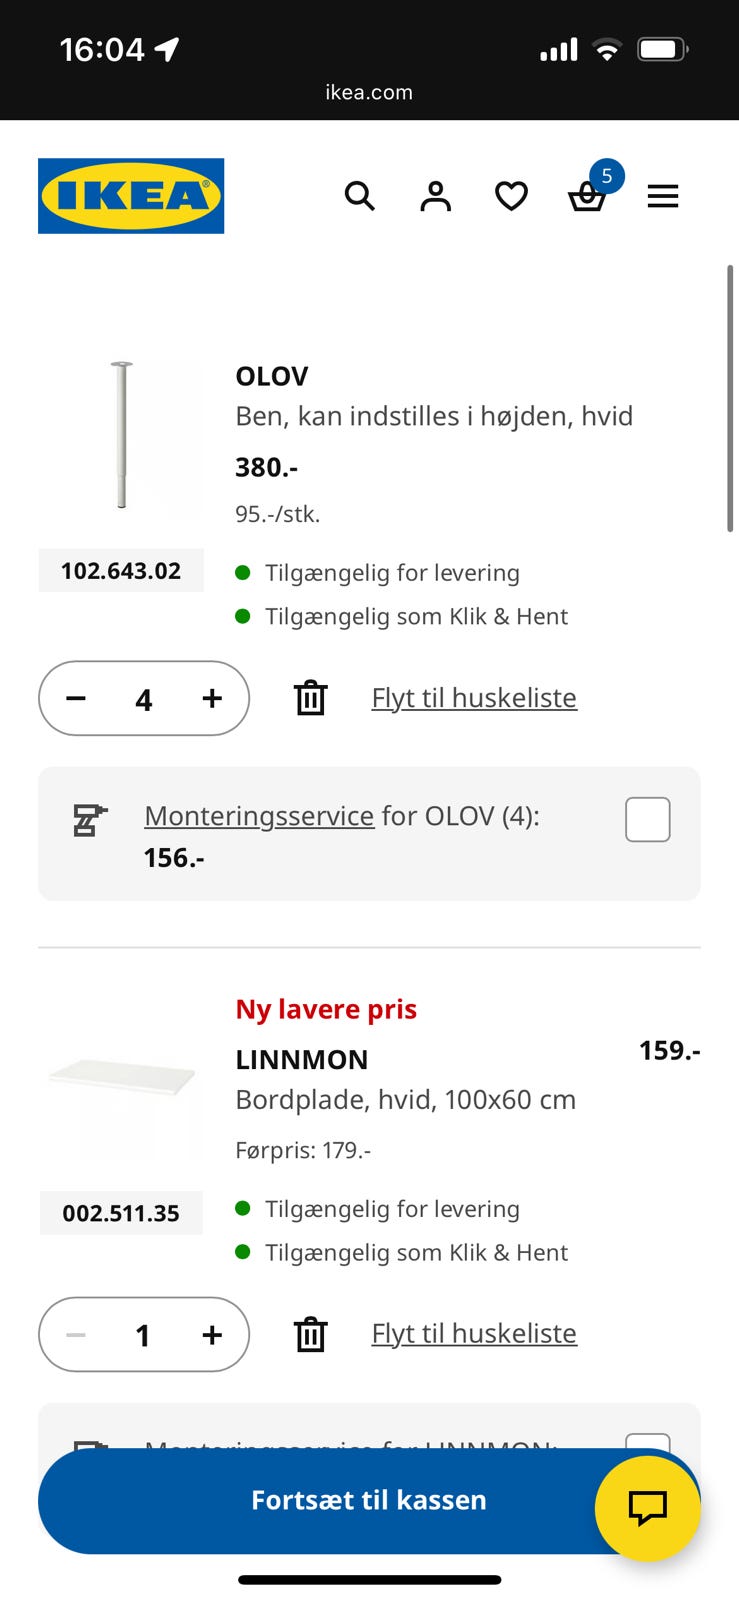The height and width of the screenshot is (1600, 739).
Task: Increase LINNMON quantity with plus button
Action: [212, 1334]
